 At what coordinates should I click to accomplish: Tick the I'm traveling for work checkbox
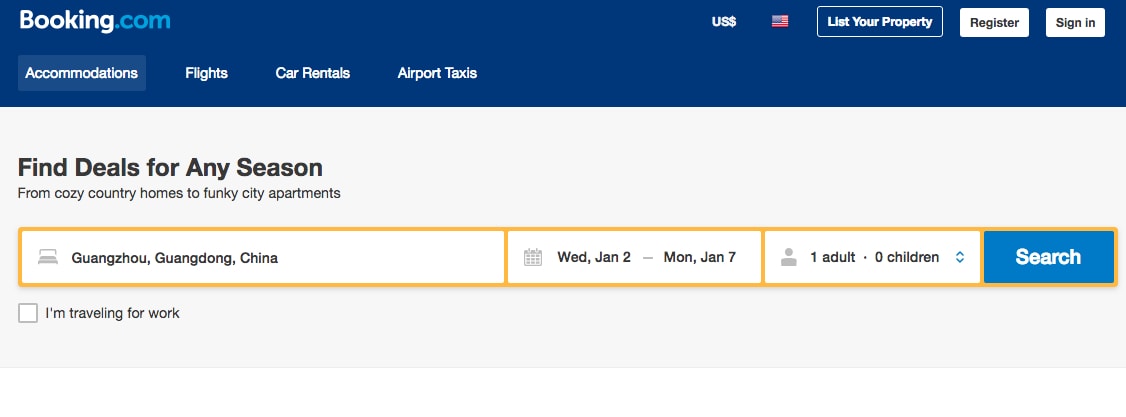click(x=28, y=313)
